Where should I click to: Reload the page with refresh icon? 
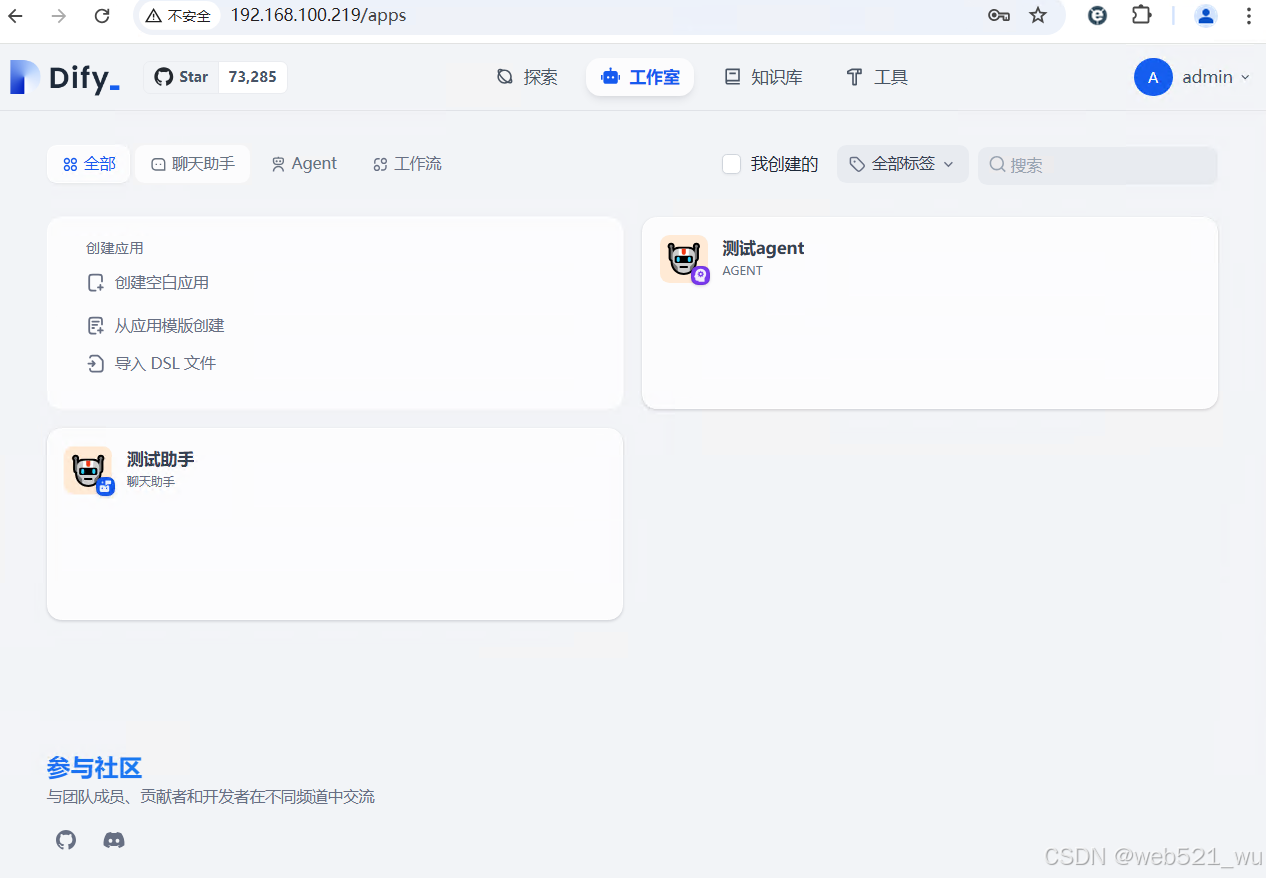pos(102,16)
